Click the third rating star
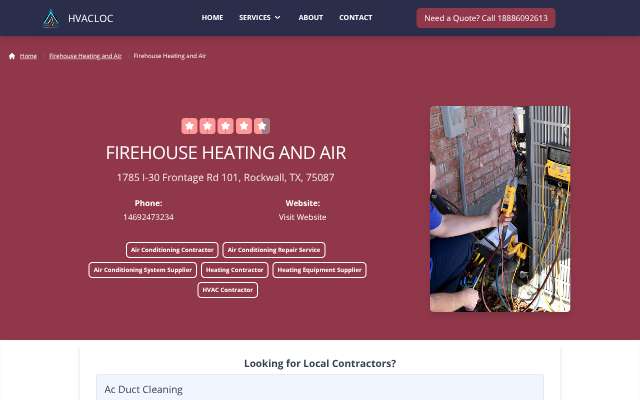640x400 pixels. click(x=225, y=126)
